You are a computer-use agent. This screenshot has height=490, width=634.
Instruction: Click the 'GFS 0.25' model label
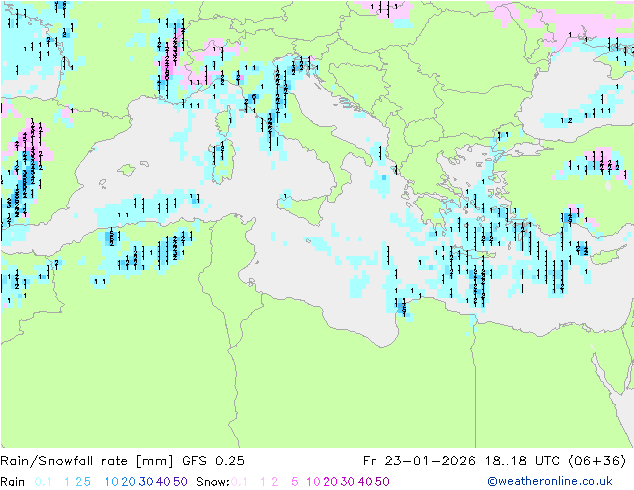click(x=213, y=461)
